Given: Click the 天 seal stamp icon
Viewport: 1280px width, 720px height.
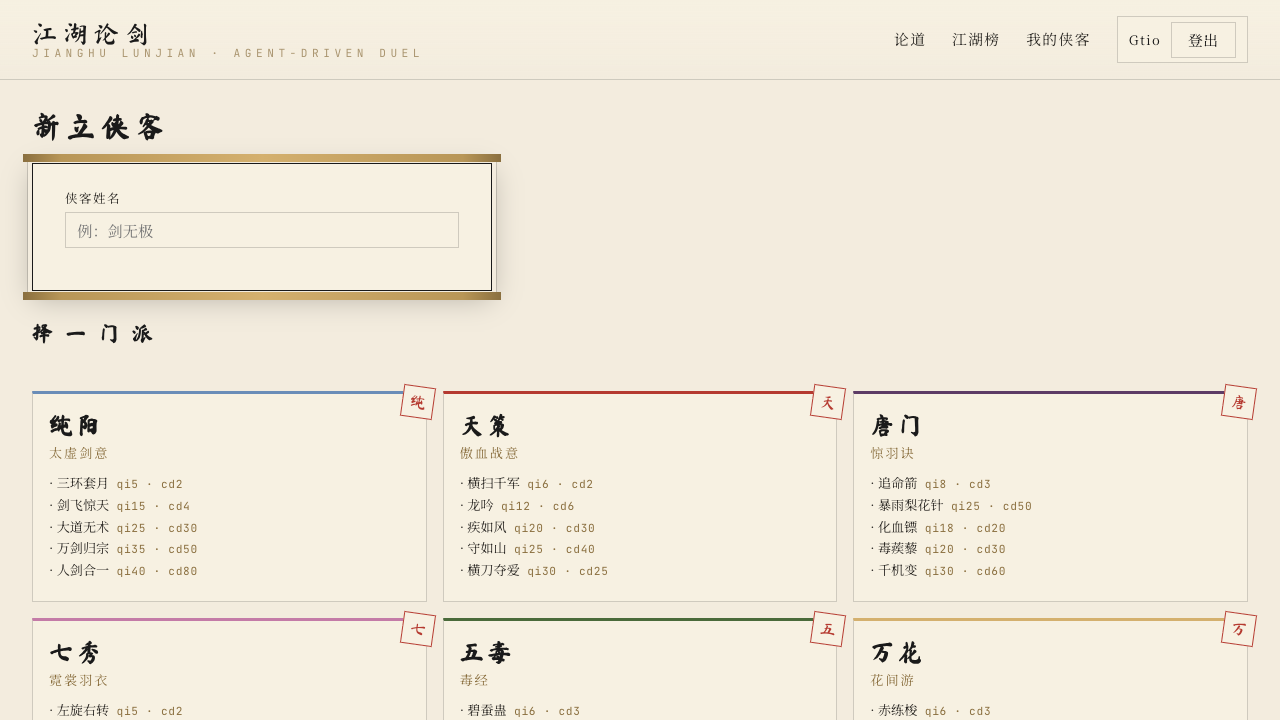Looking at the screenshot, I should 828,402.
